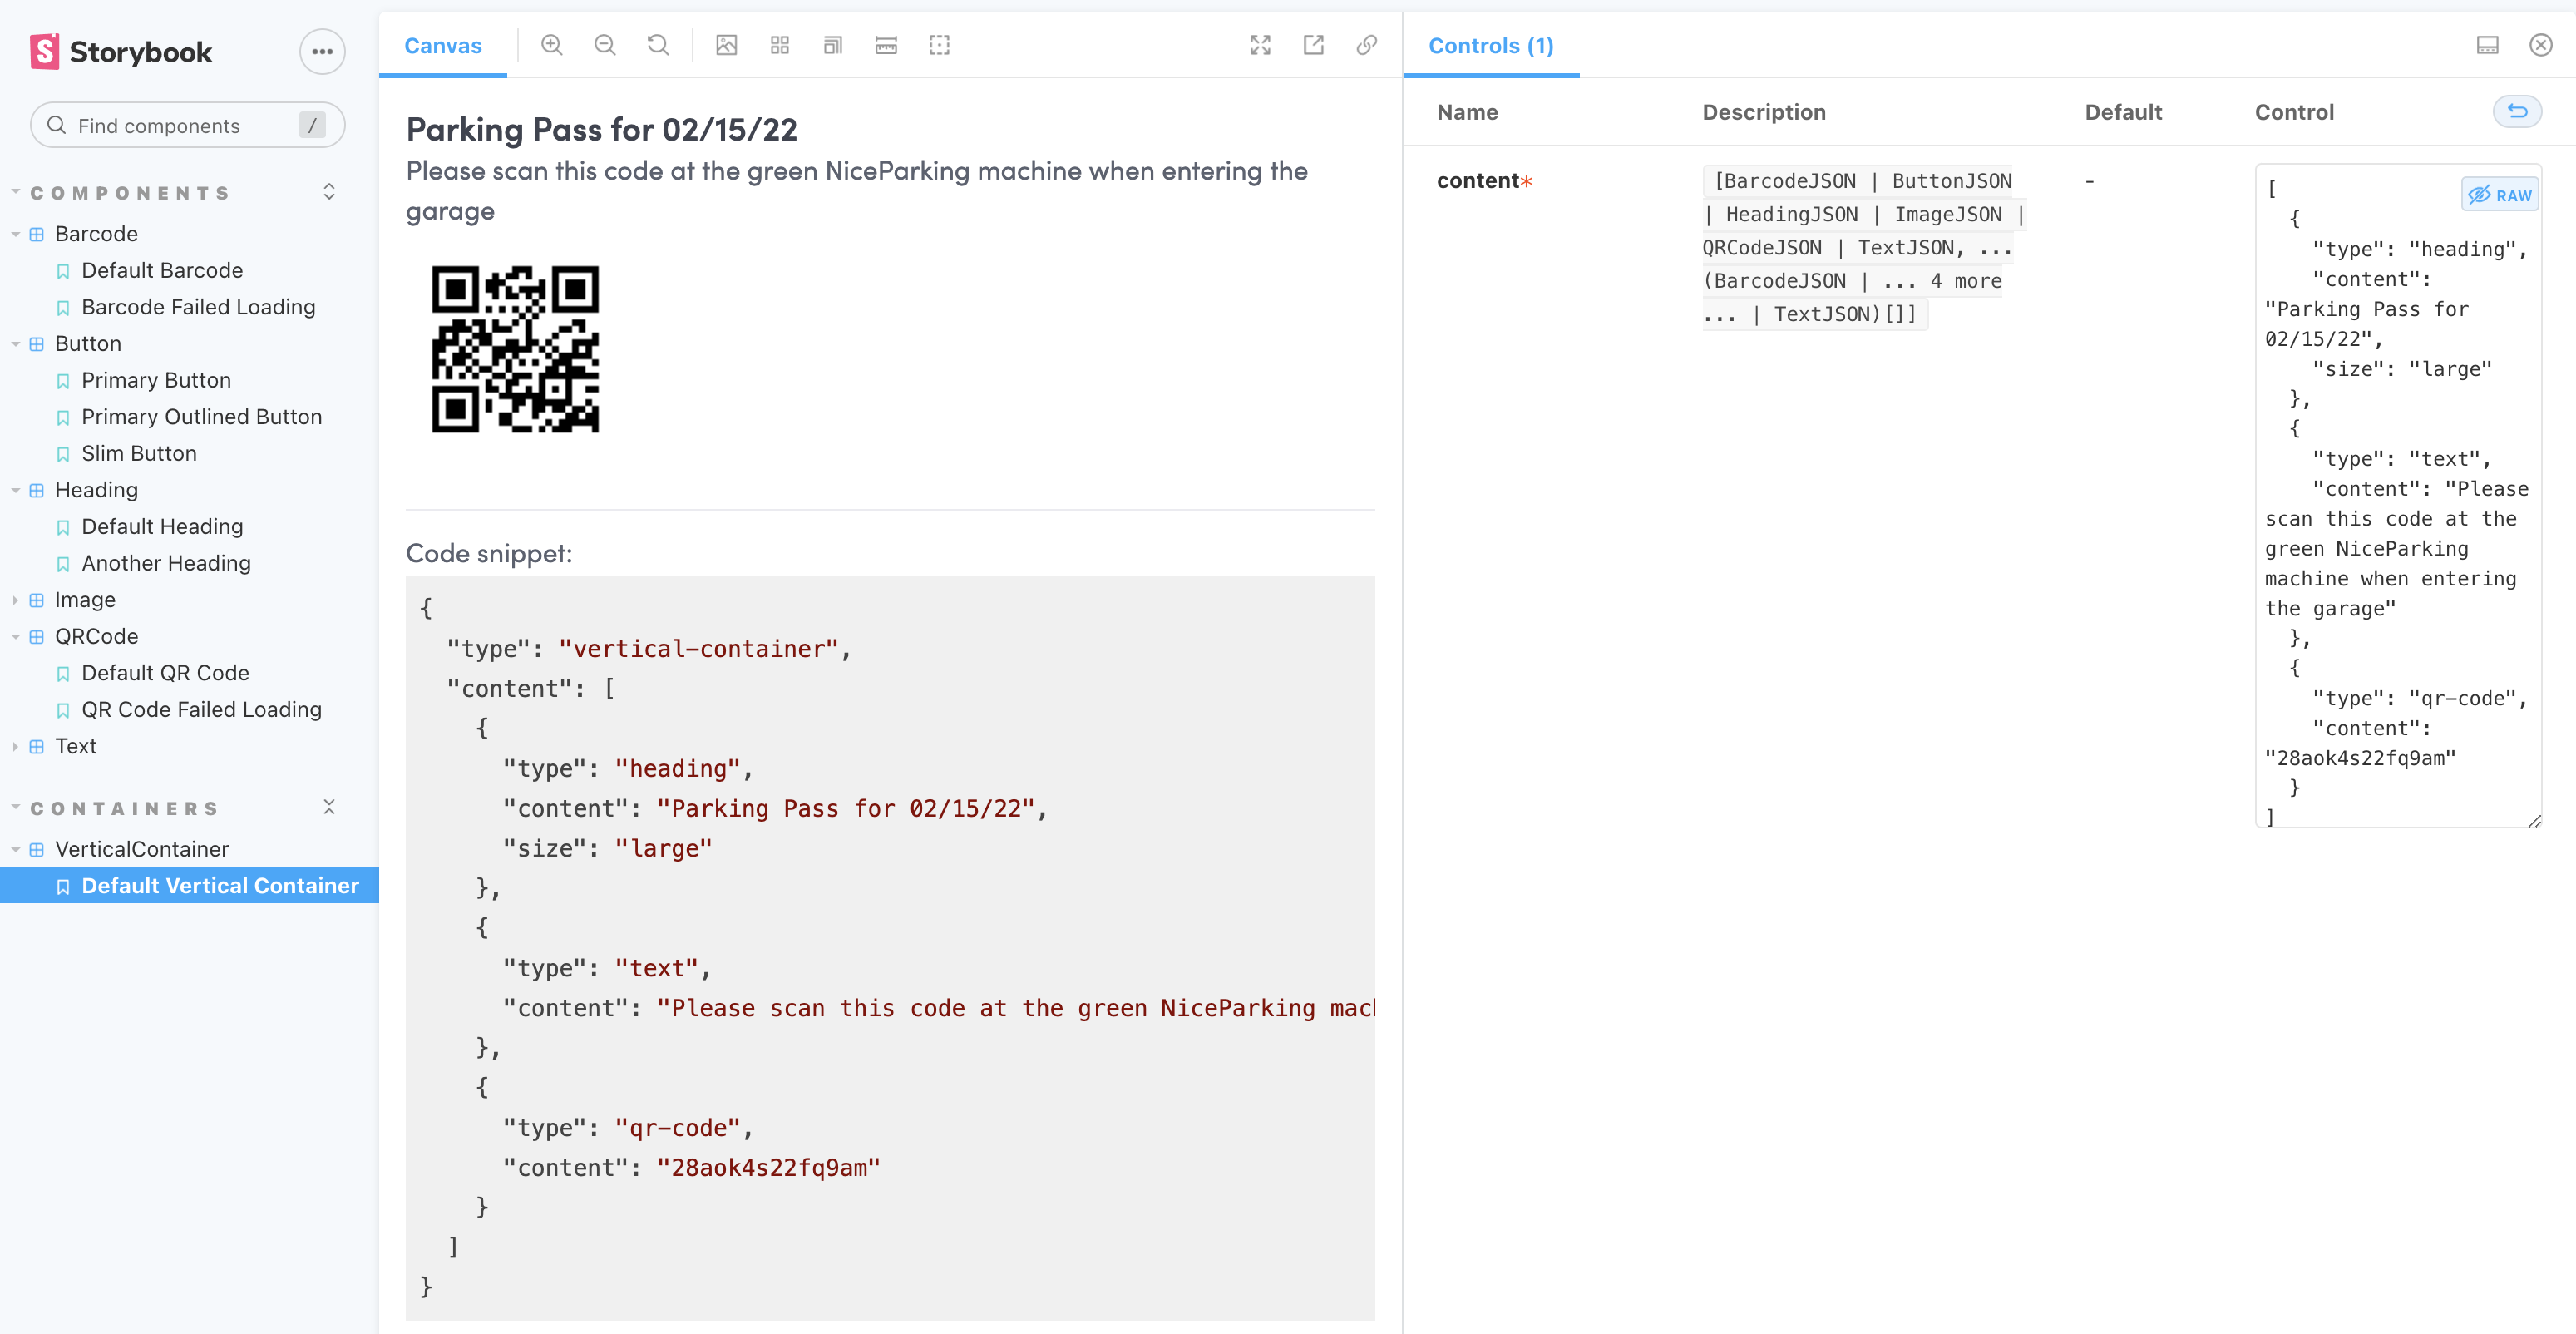Click the Default column header
This screenshot has height=1334, width=2576.
(x=2123, y=112)
